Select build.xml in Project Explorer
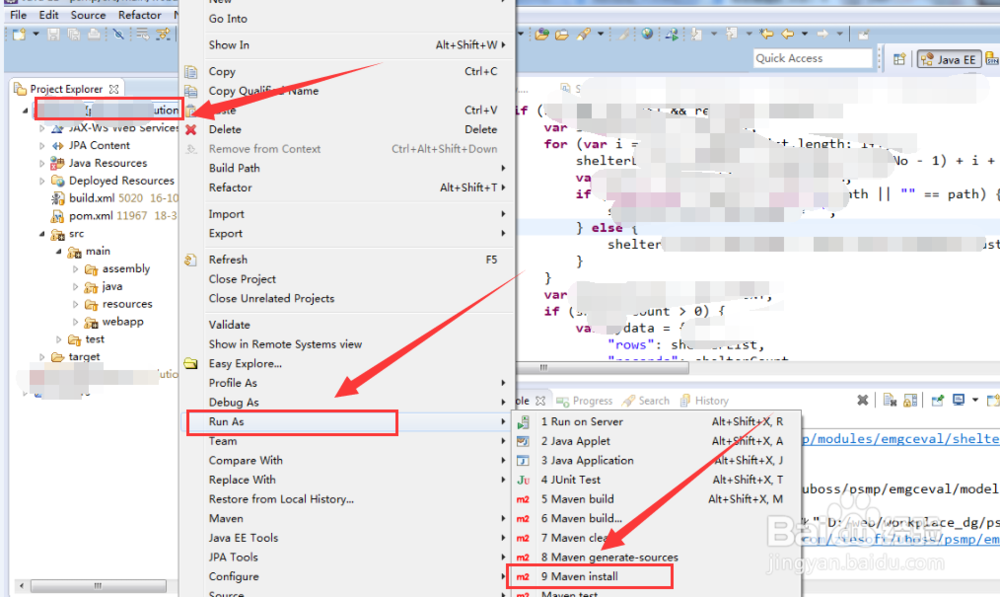 pyautogui.click(x=91, y=198)
